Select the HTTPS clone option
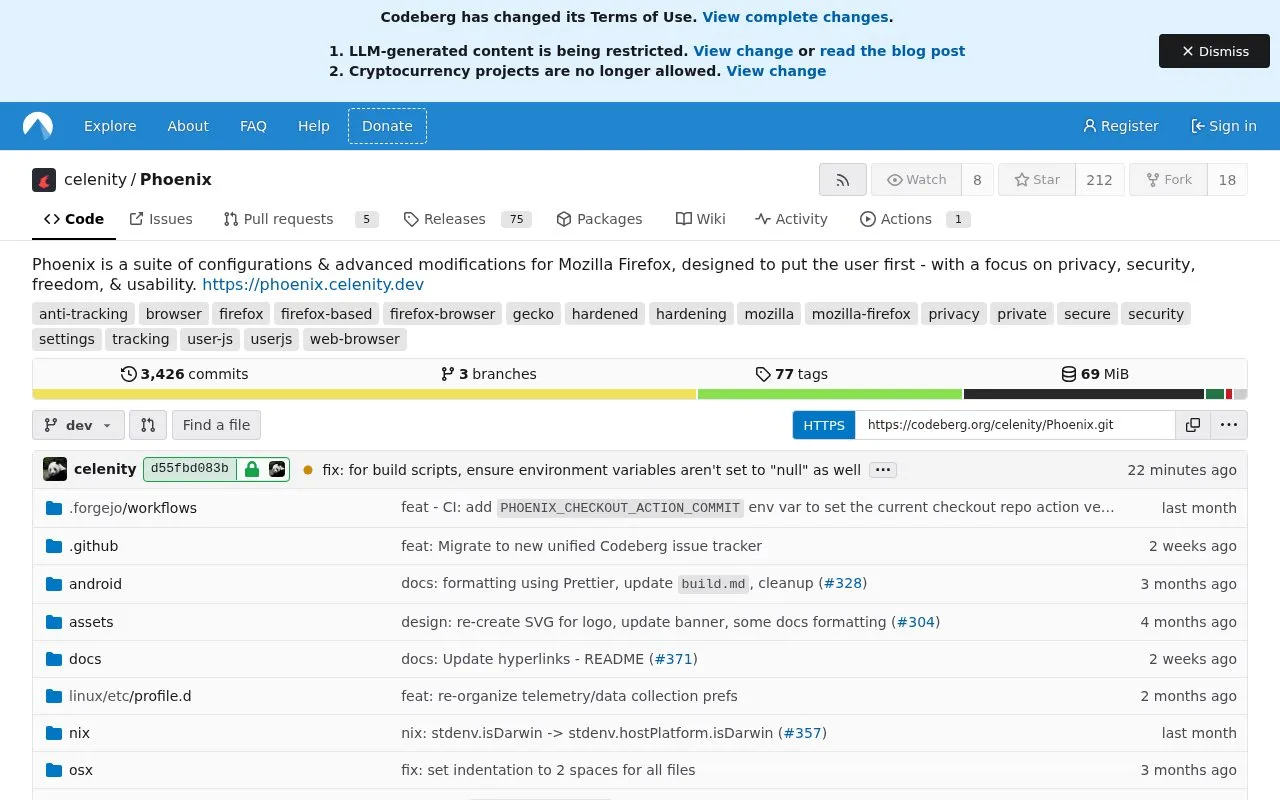The width and height of the screenshot is (1280, 800). point(824,425)
